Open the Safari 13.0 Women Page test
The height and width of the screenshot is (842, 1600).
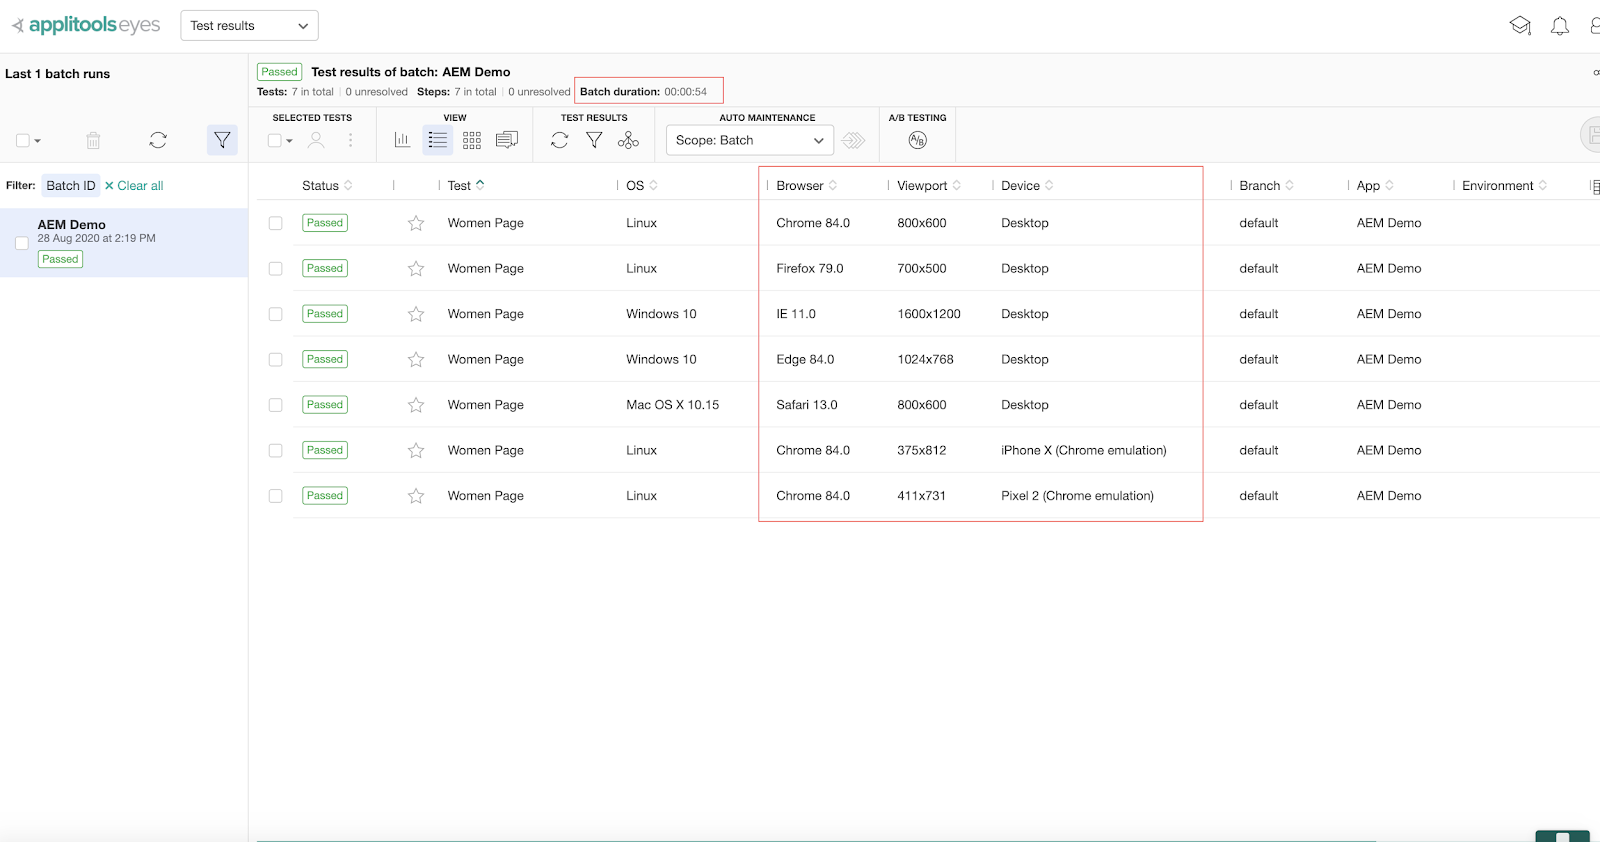tap(485, 405)
